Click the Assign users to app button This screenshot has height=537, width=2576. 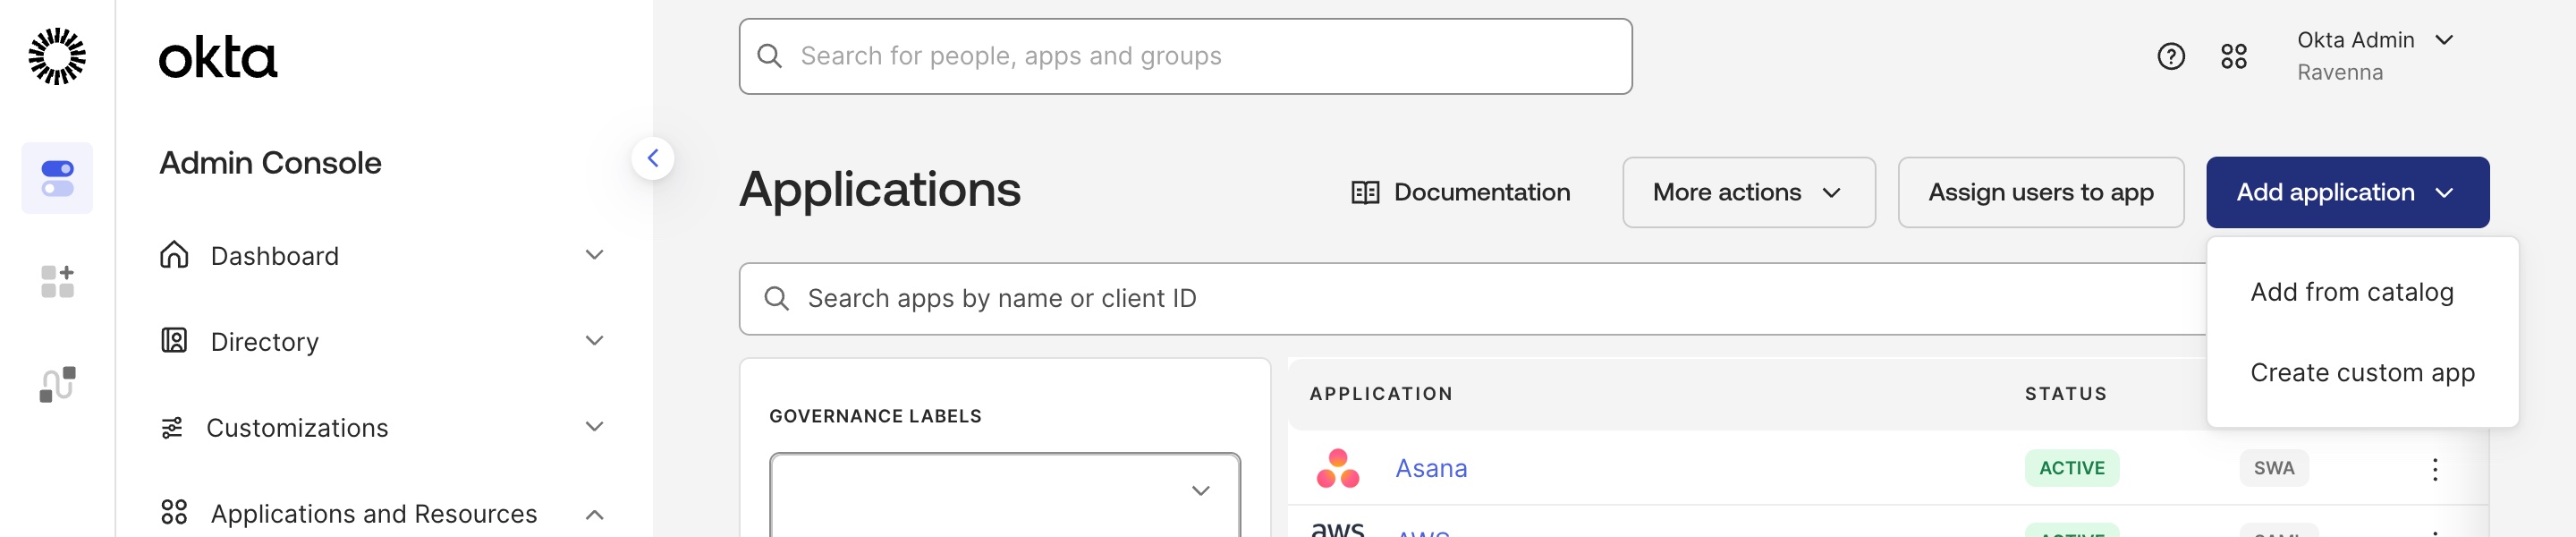(x=2040, y=192)
